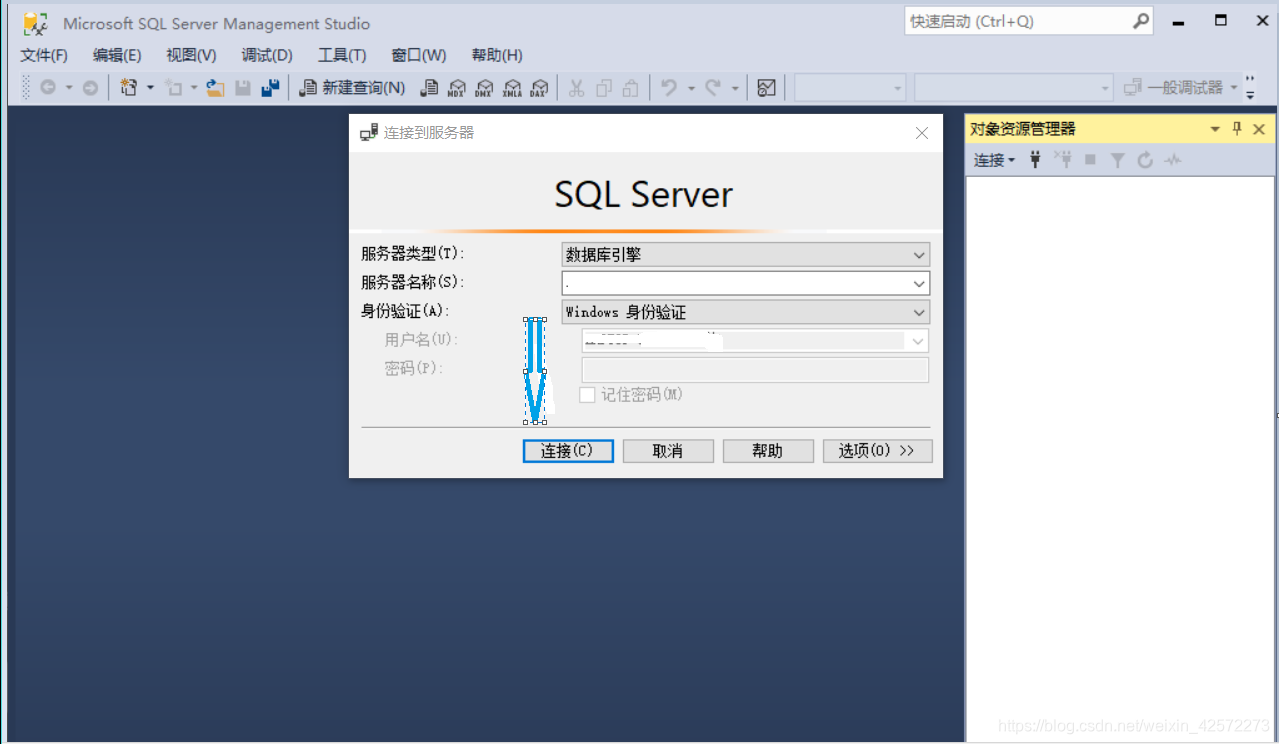Image resolution: width=1279 pixels, height=744 pixels.
Task: Open the 服务器类型 dropdown
Action: point(919,255)
